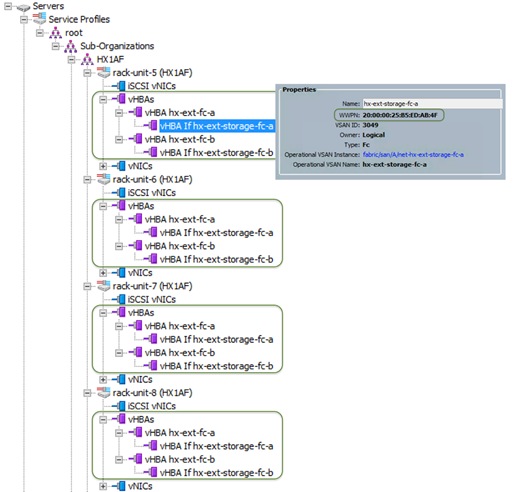Image resolution: width=516 pixels, height=492 pixels.
Task: Click vNICs icon under rack-unit-5
Action: point(119,166)
